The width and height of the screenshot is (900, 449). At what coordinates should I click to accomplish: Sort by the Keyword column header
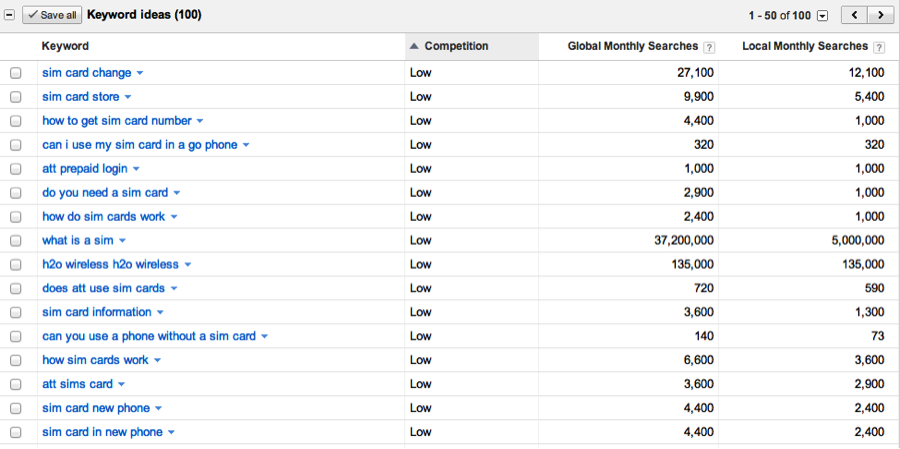(x=65, y=46)
